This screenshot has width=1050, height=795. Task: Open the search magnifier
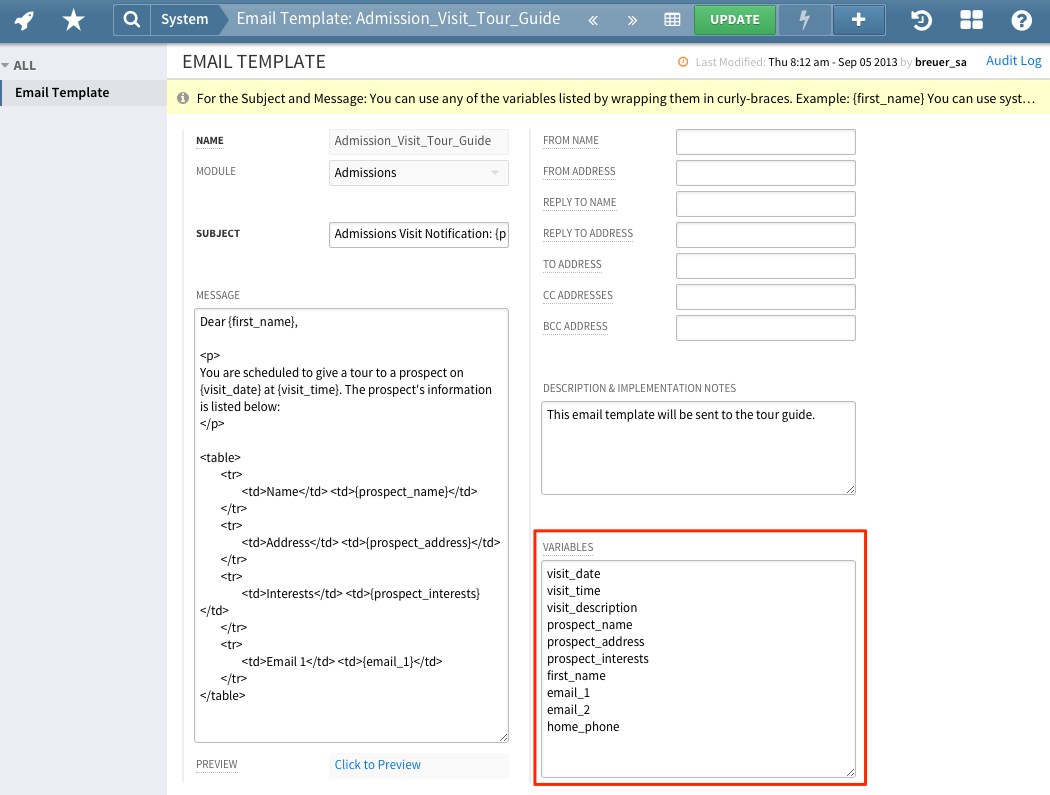133,19
